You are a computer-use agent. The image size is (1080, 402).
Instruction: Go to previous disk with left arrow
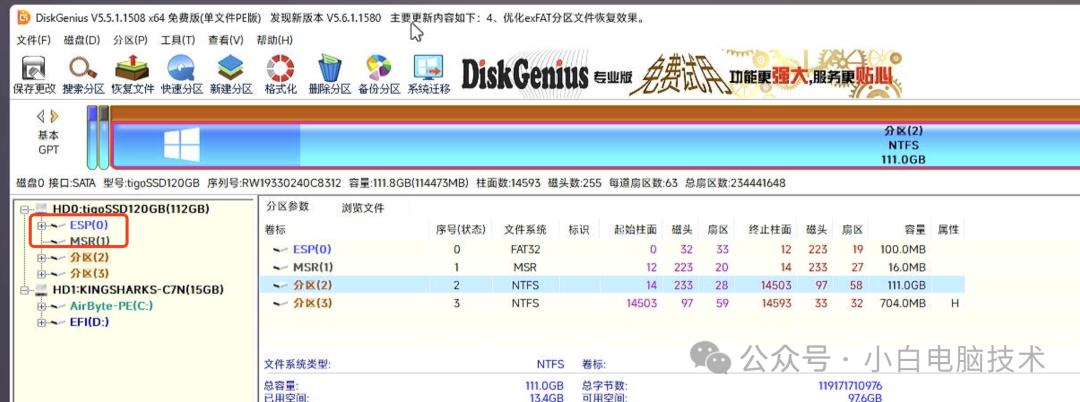[x=41, y=116]
